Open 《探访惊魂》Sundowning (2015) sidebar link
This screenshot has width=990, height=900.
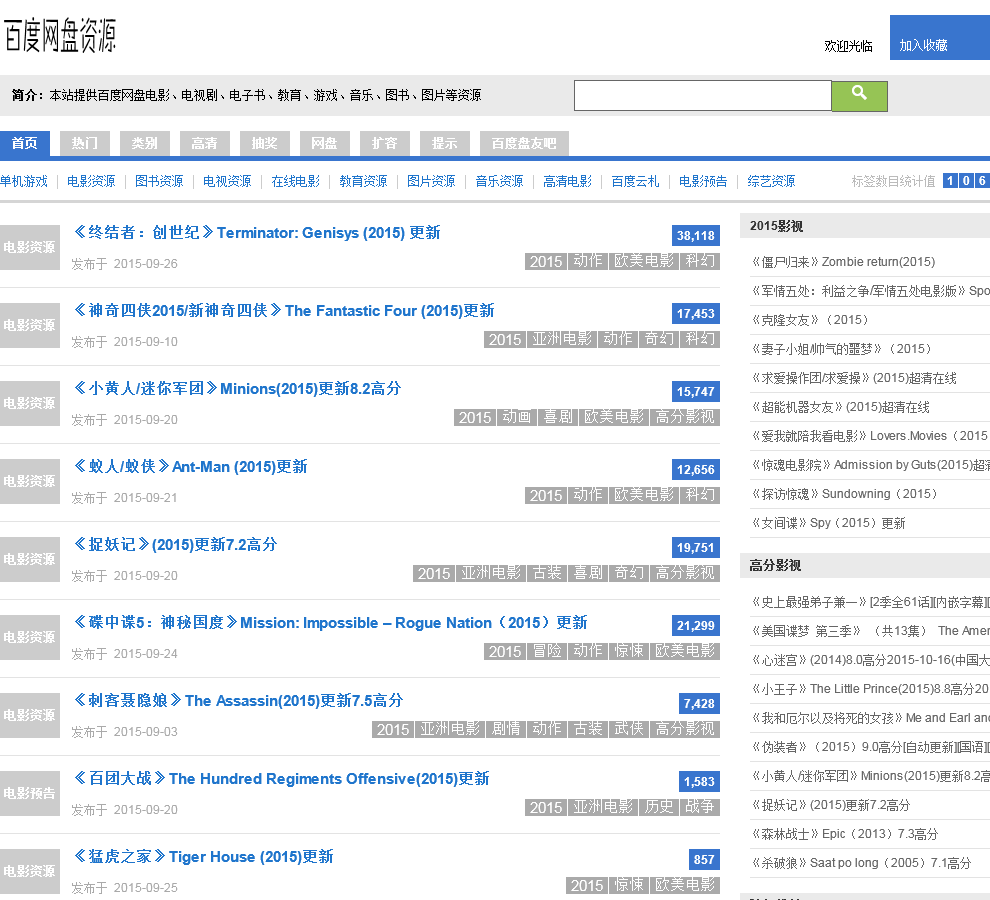tap(845, 494)
